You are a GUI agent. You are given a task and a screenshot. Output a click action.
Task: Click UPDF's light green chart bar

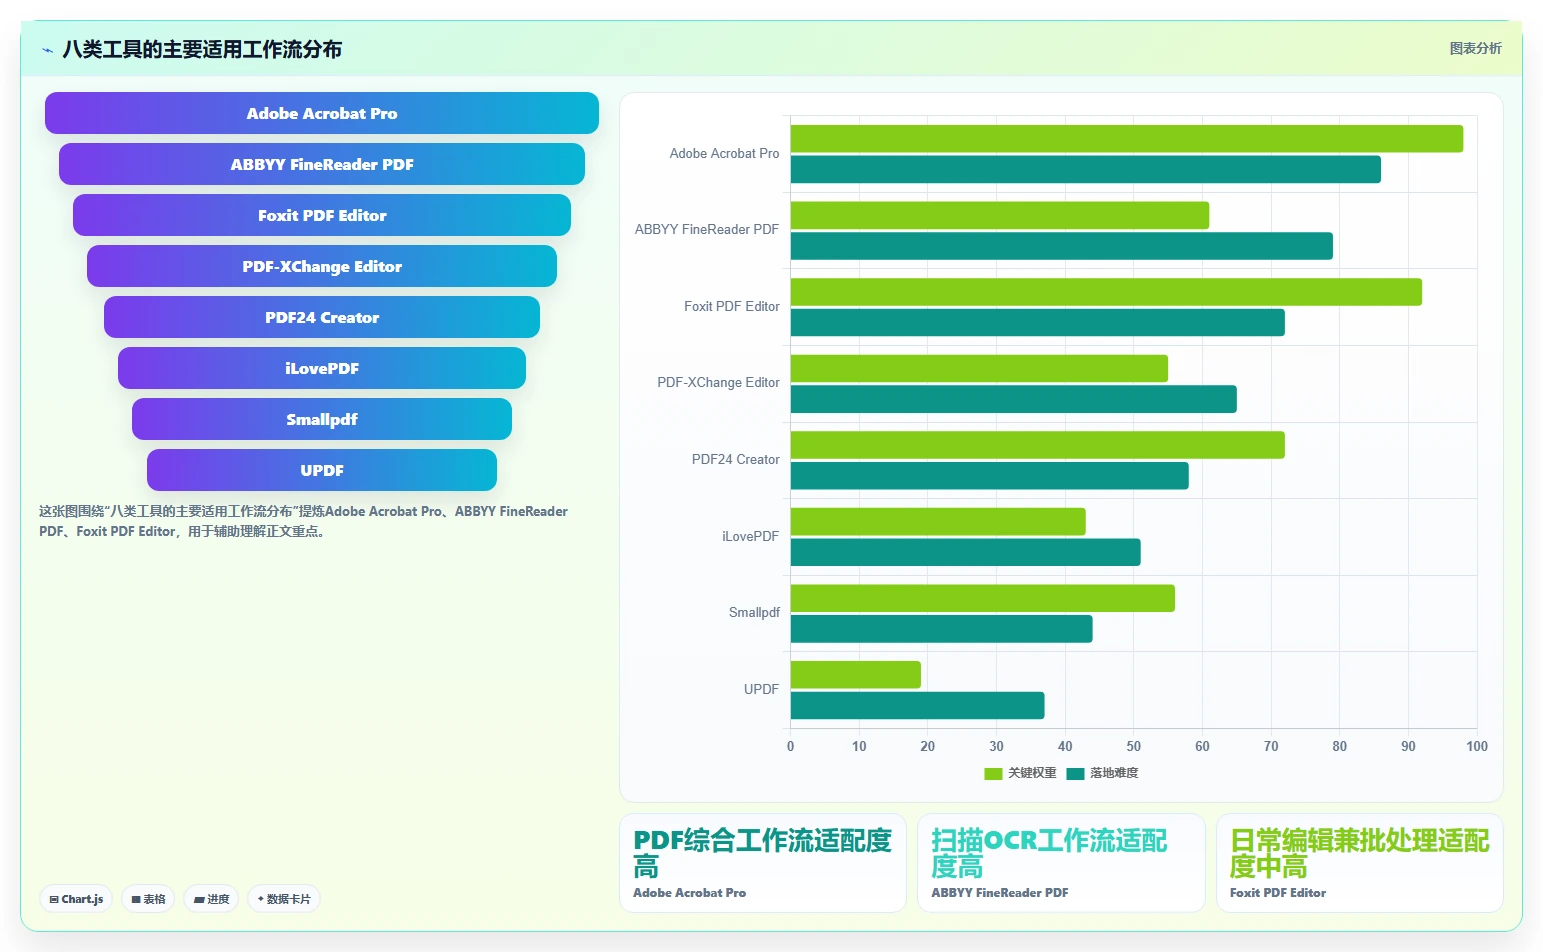[x=856, y=675]
